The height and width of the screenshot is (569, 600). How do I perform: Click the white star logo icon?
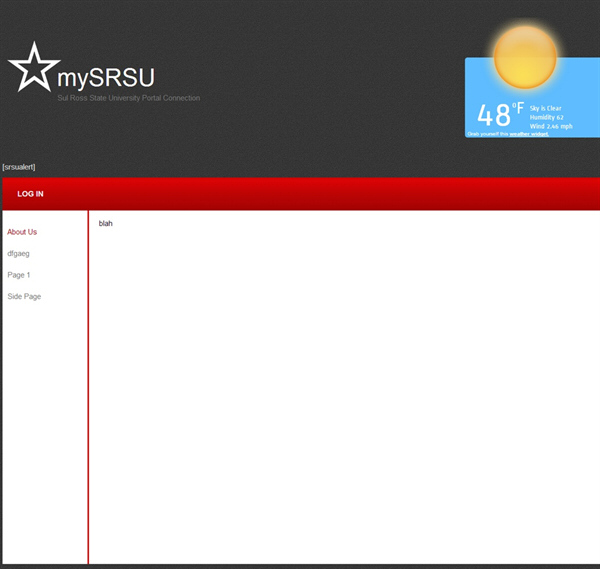[x=33, y=68]
